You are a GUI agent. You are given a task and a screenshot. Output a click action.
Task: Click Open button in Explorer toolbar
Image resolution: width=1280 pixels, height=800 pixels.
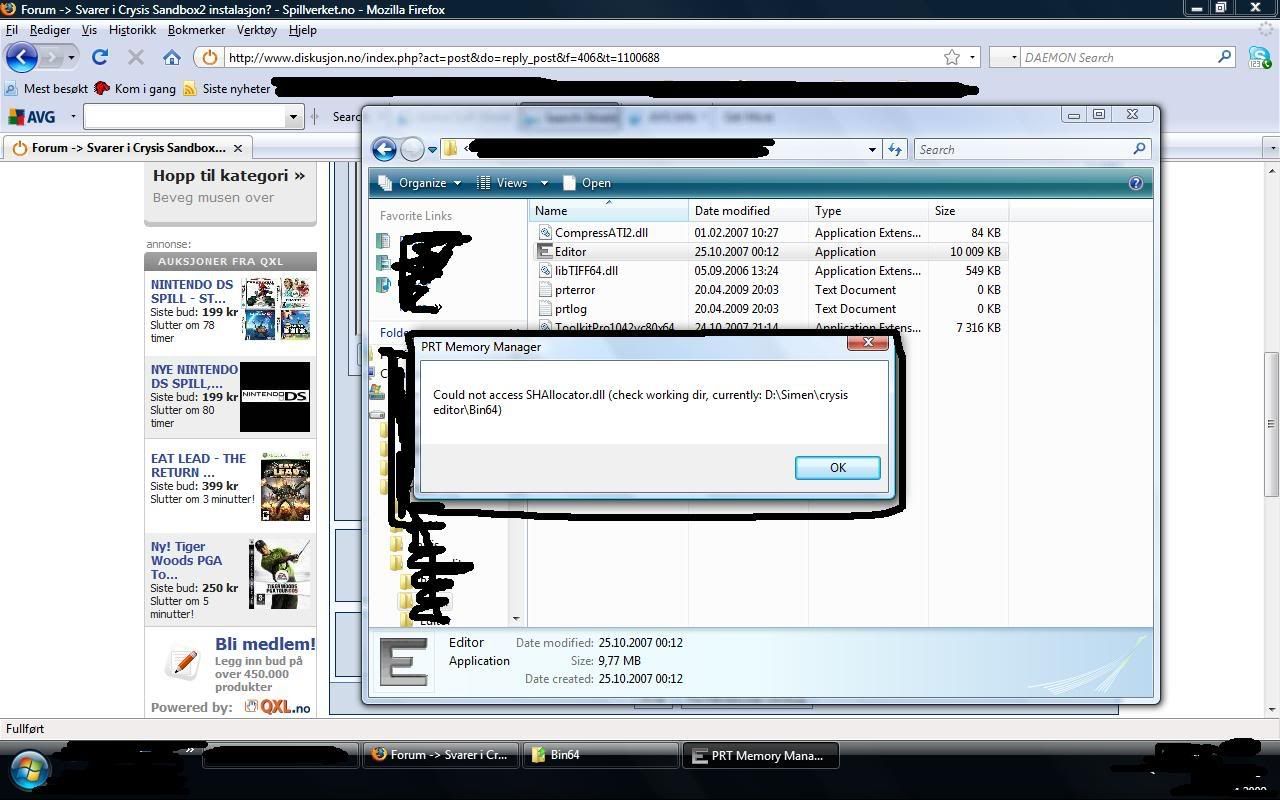(587, 183)
